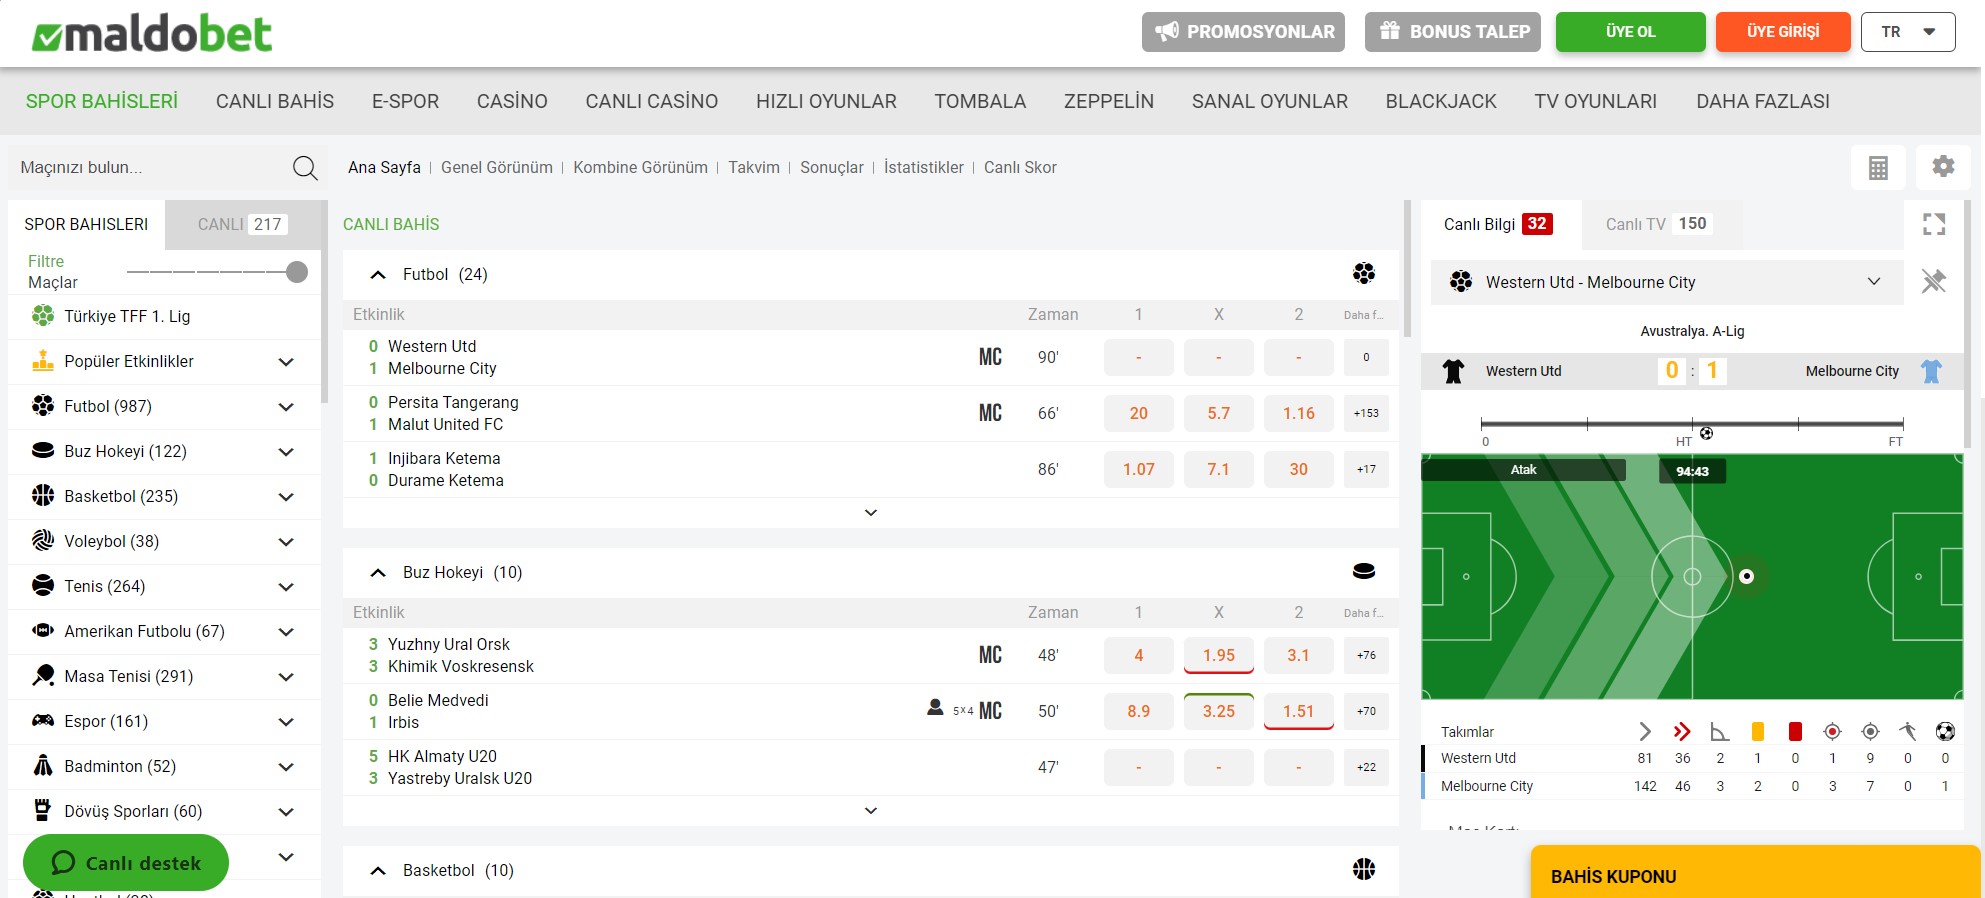Click Espor gamepad icon in sidebar

pos(43,721)
